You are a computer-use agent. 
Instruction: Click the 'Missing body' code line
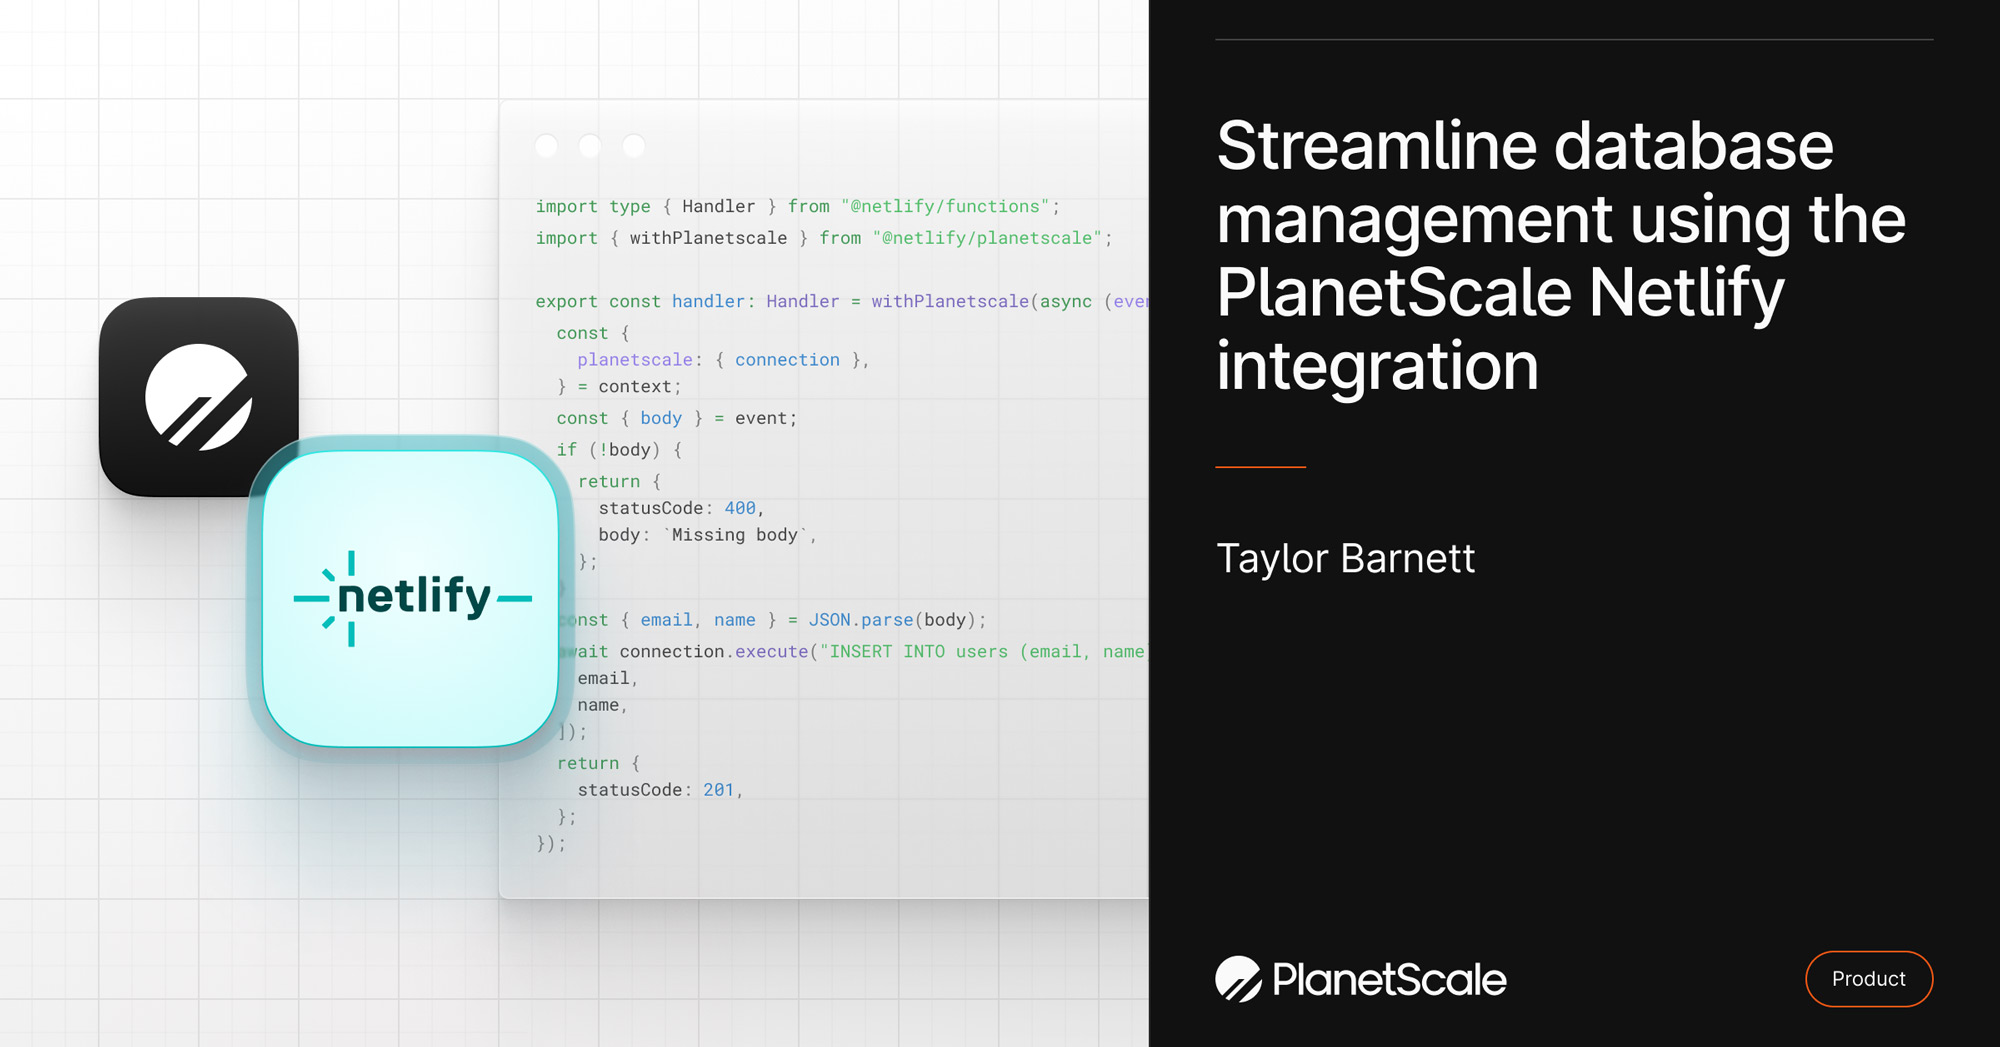pyautogui.click(x=708, y=535)
